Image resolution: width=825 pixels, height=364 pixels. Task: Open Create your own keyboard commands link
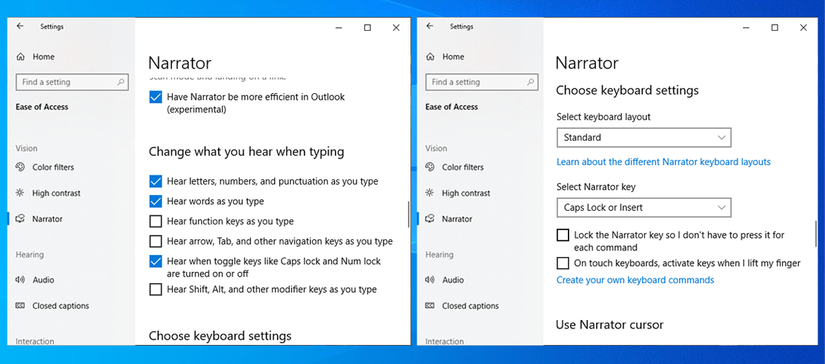[x=635, y=280]
